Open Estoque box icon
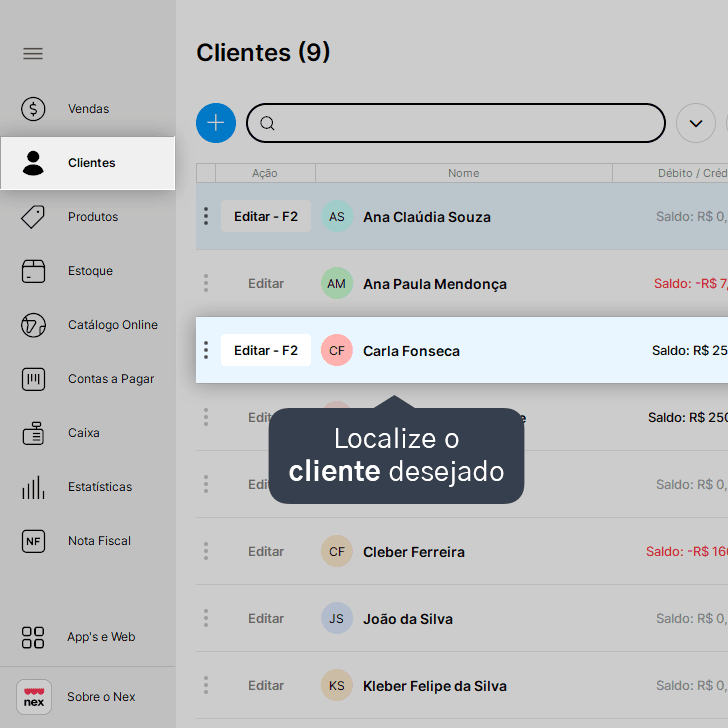 tap(33, 271)
